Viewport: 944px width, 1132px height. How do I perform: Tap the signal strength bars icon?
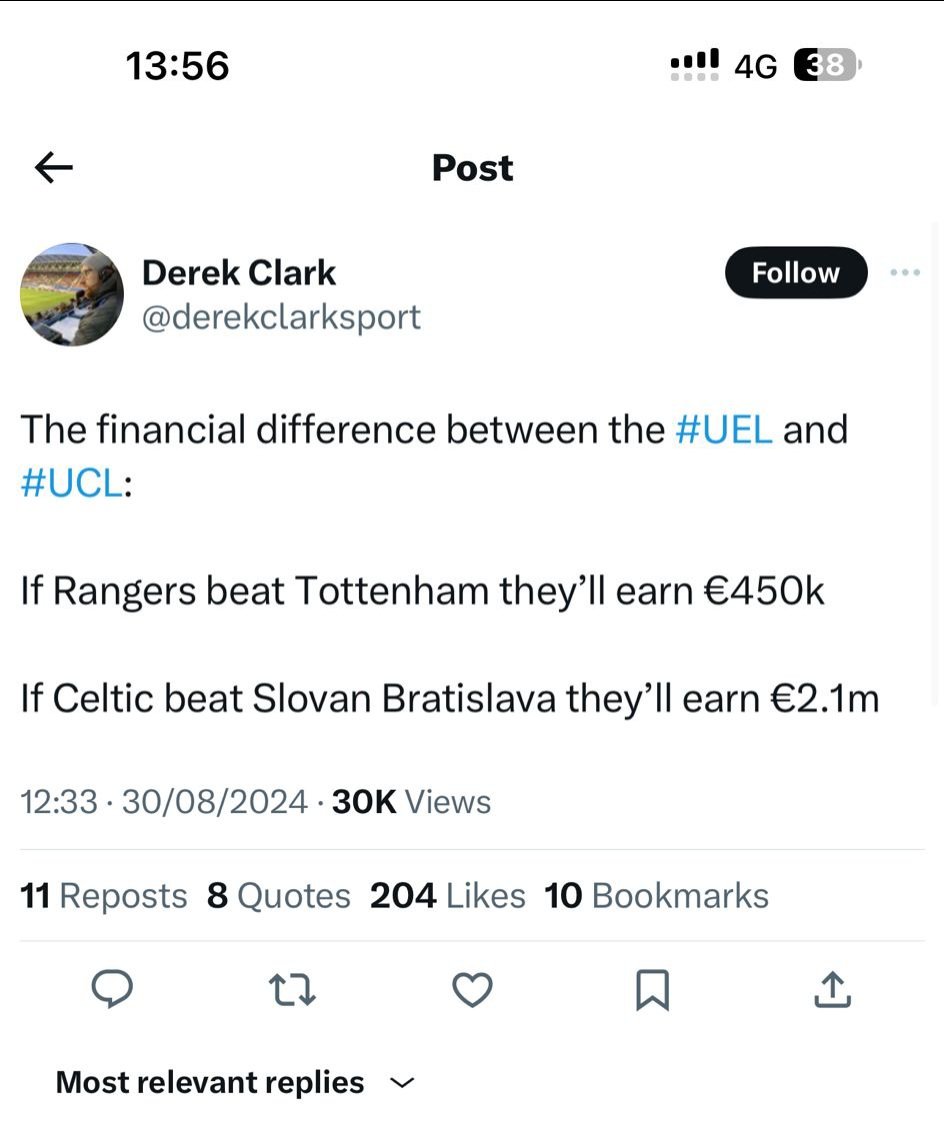click(x=694, y=66)
